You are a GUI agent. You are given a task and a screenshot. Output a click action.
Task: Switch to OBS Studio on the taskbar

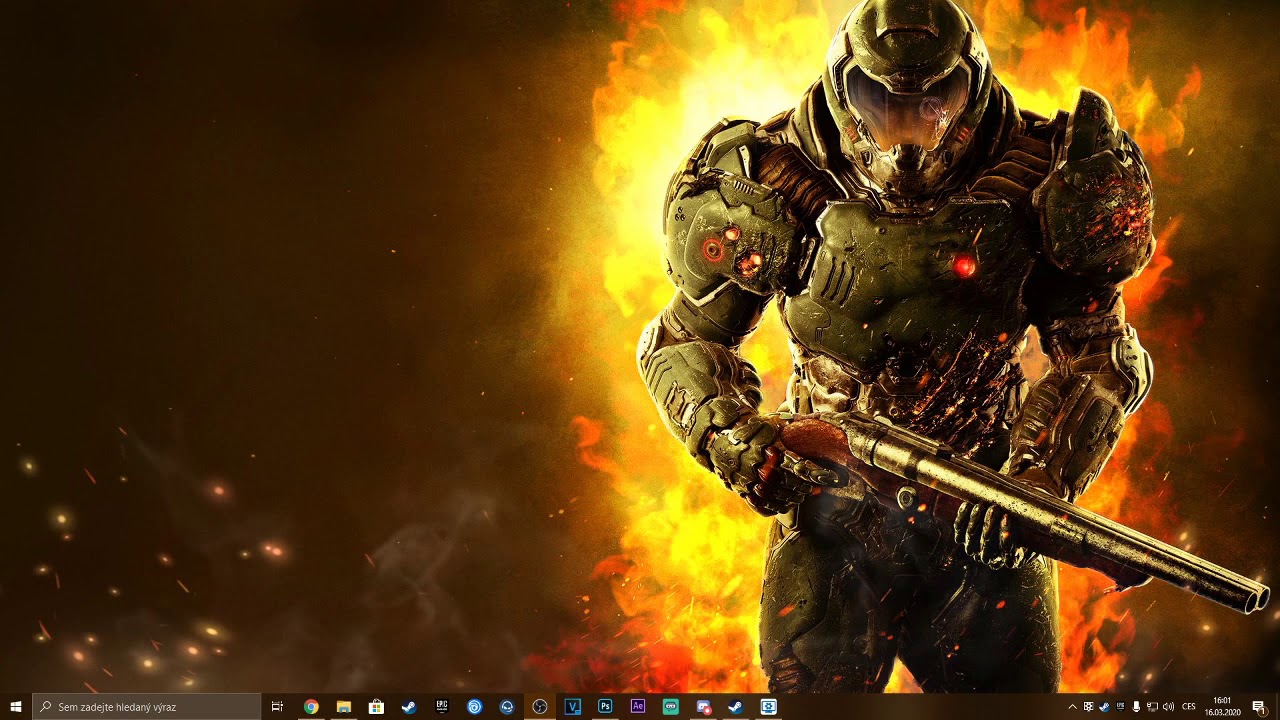coord(540,707)
